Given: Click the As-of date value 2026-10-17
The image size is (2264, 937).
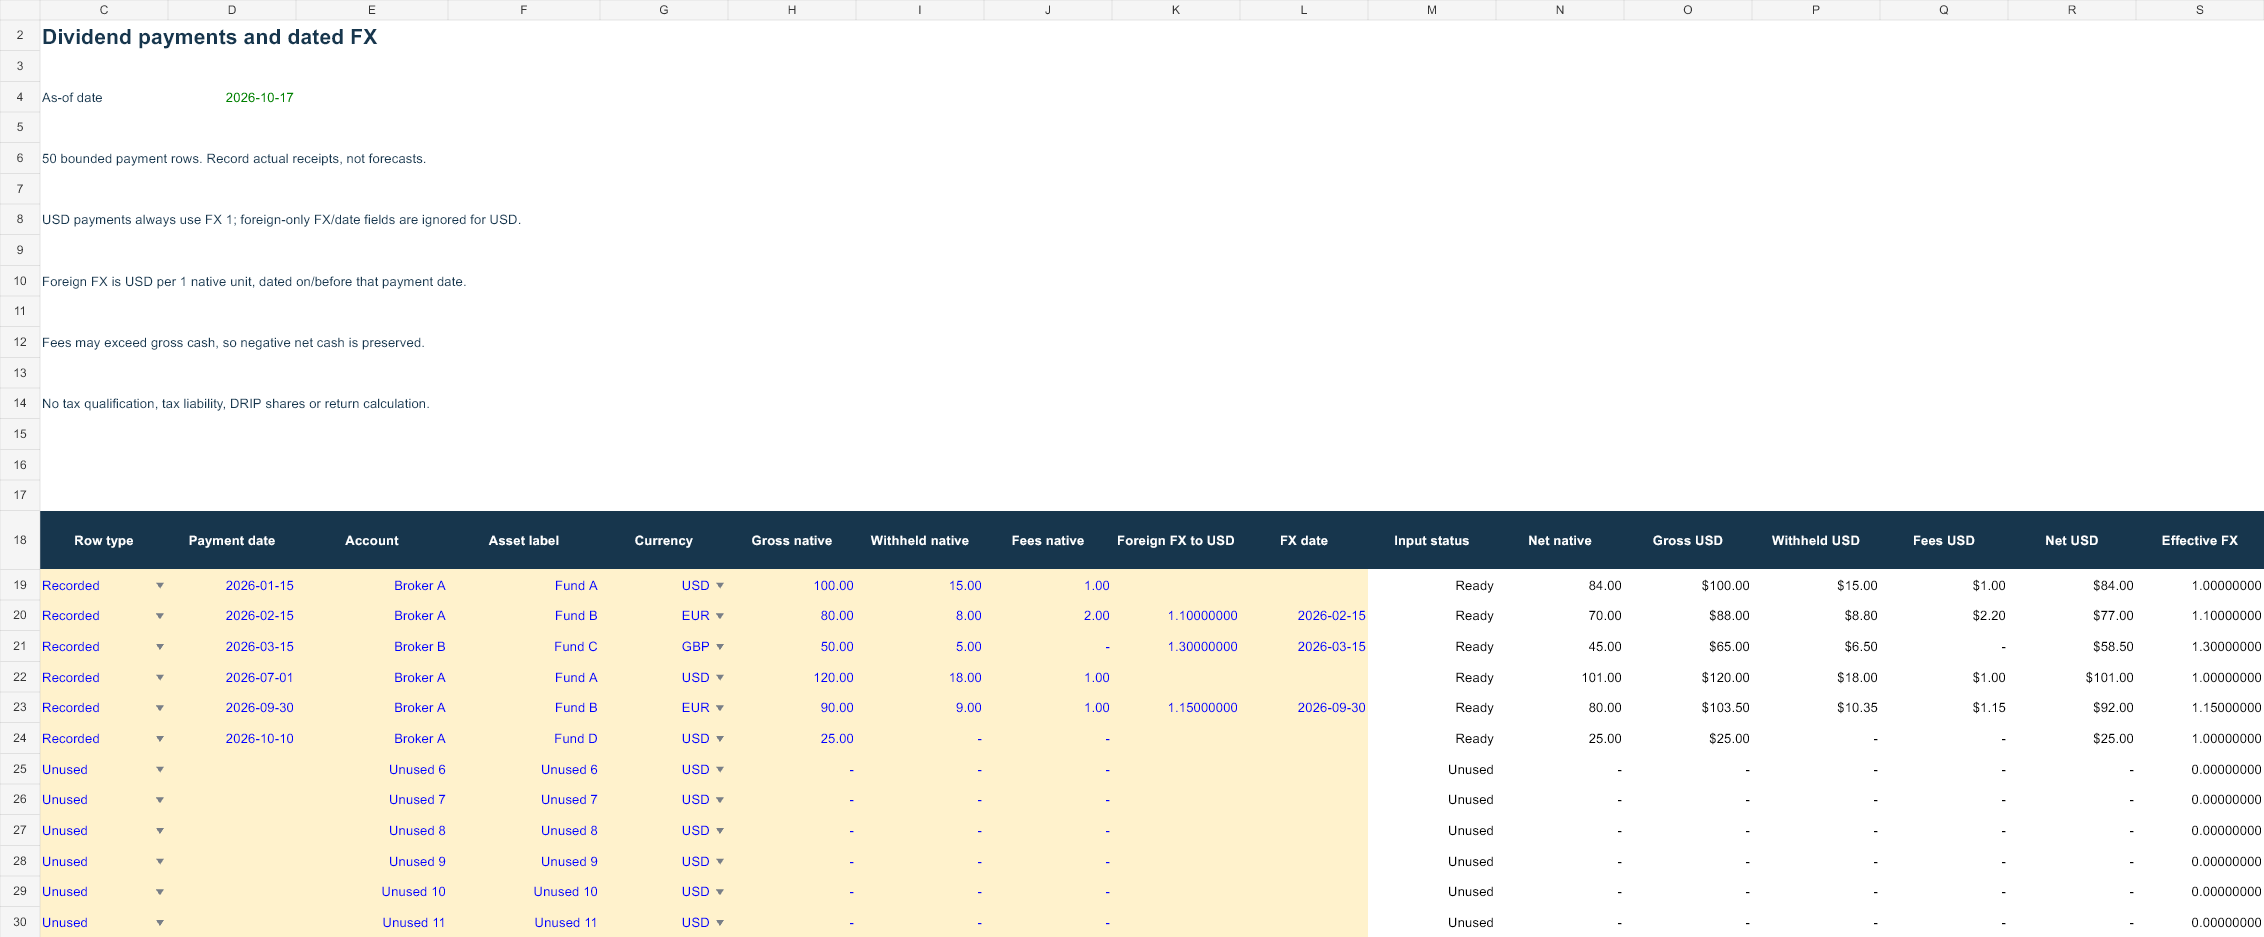Looking at the screenshot, I should click(259, 98).
